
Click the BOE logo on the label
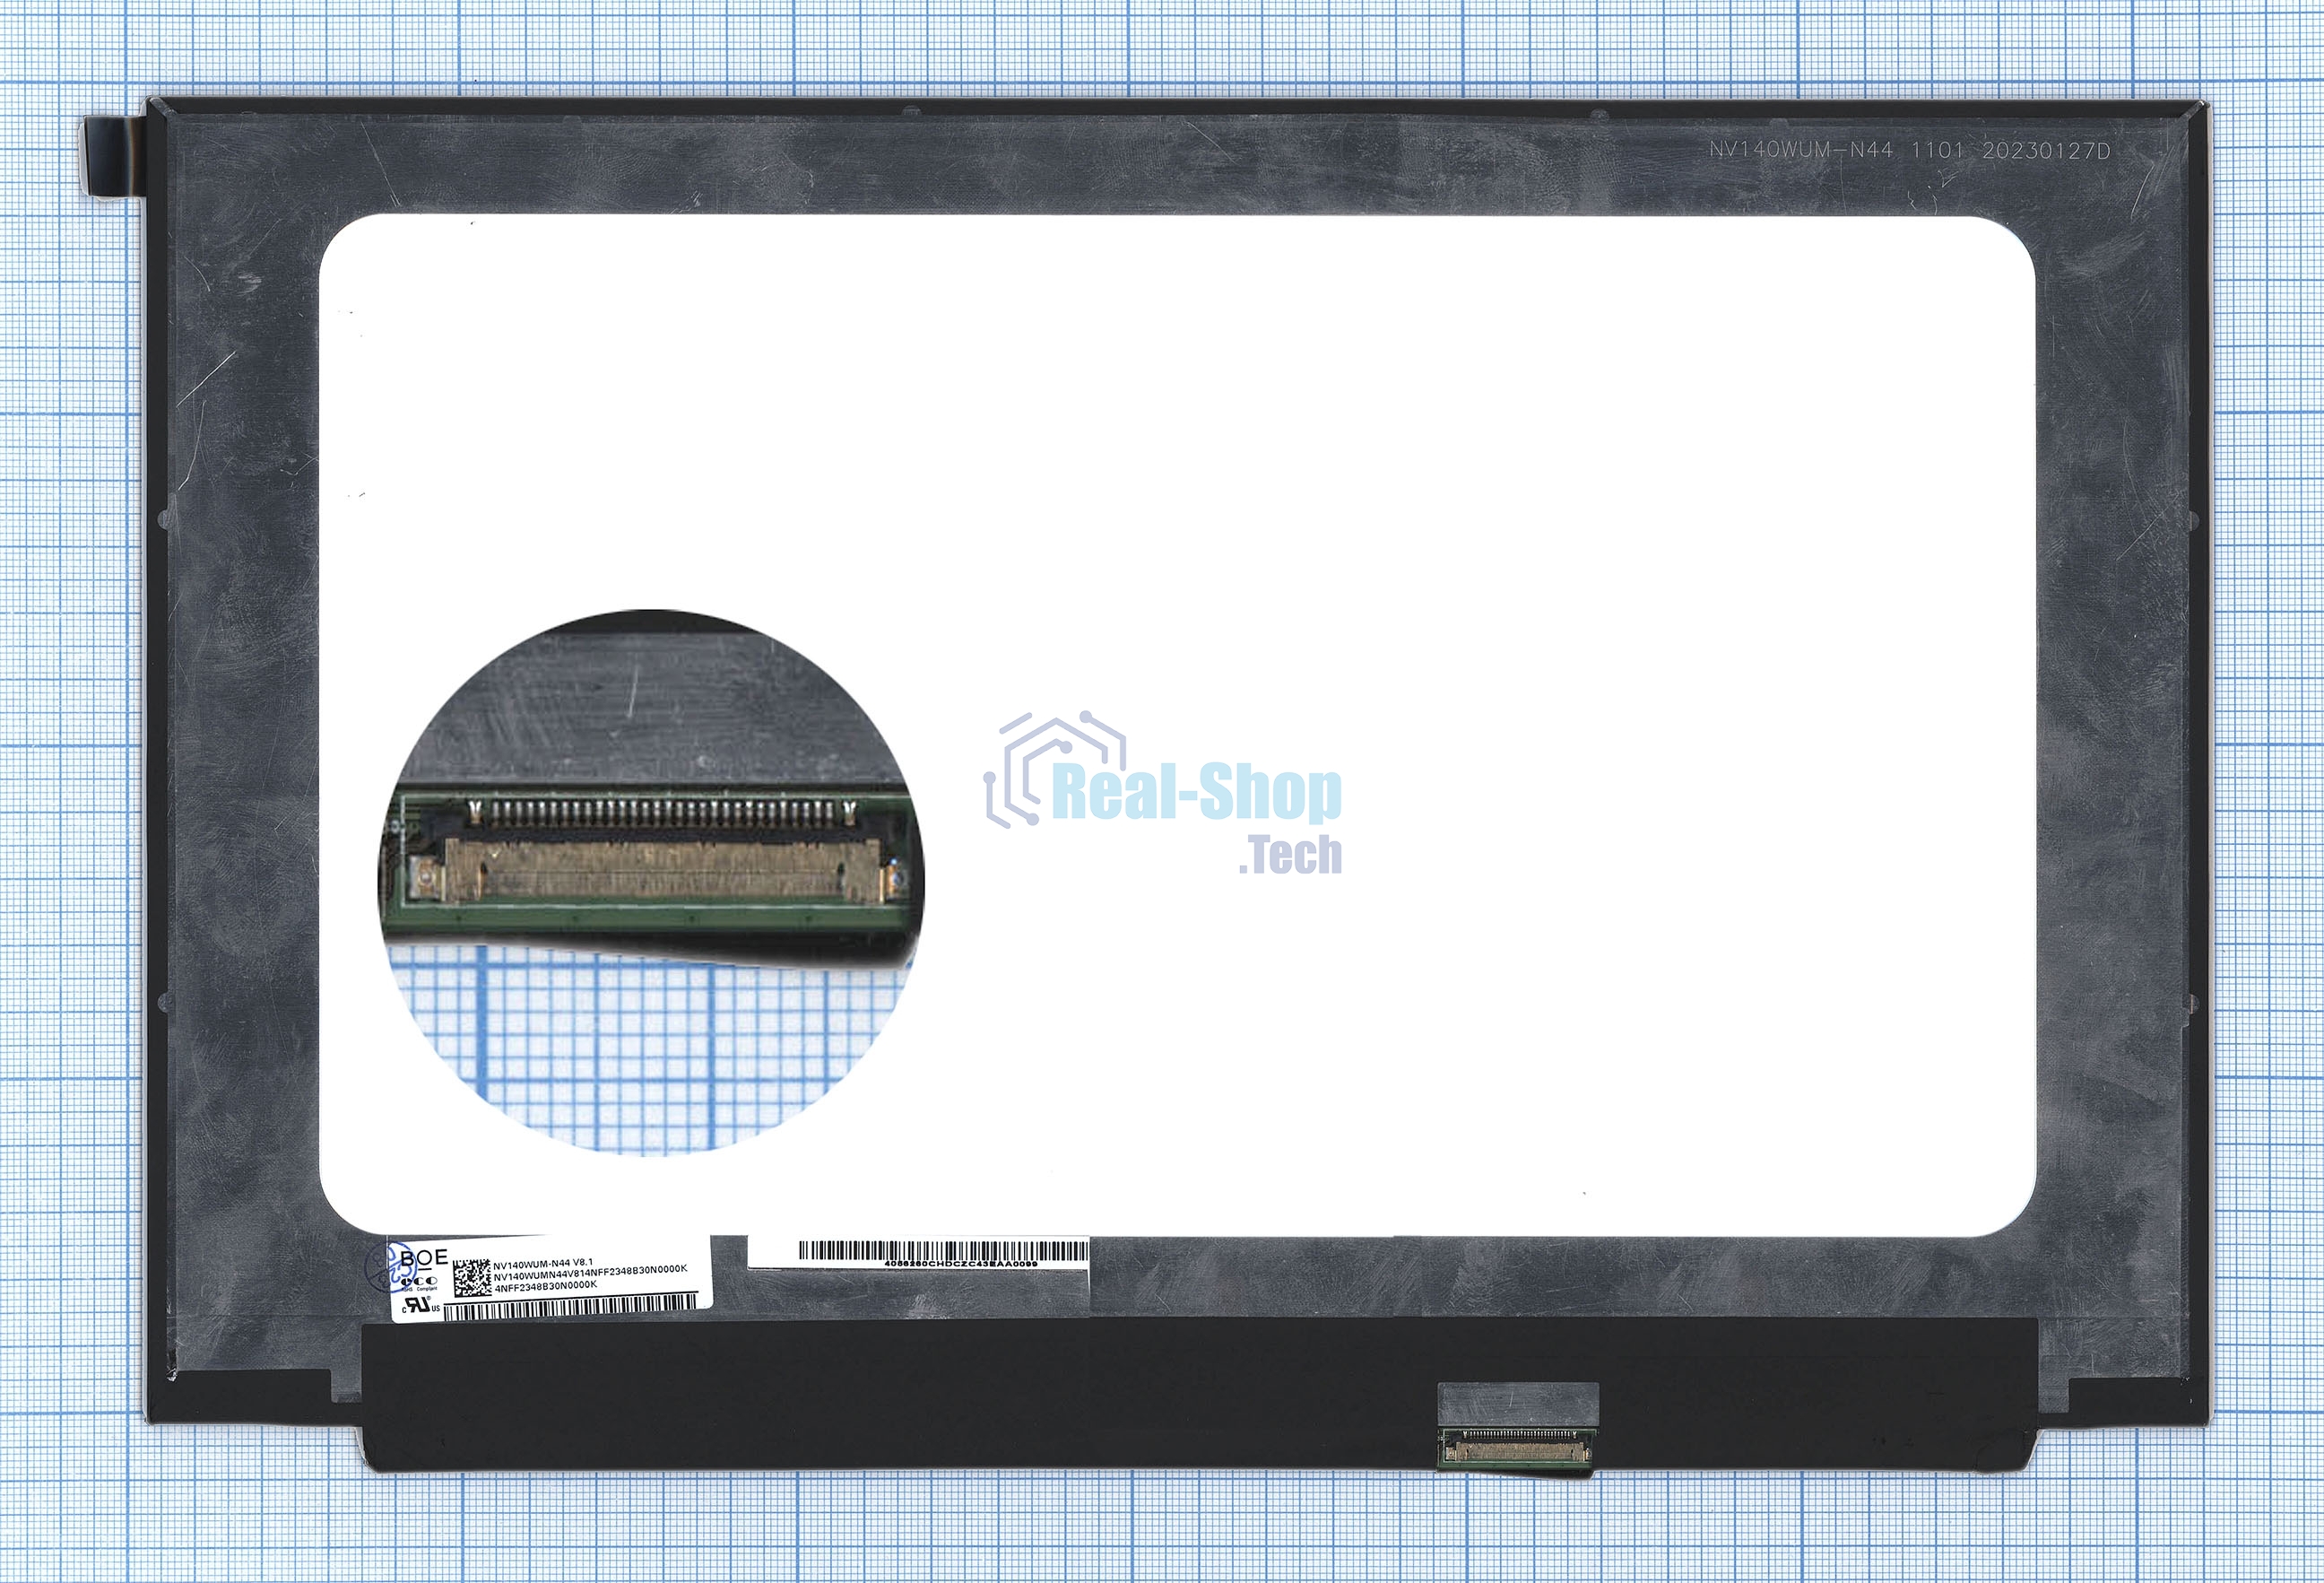click(x=424, y=1257)
